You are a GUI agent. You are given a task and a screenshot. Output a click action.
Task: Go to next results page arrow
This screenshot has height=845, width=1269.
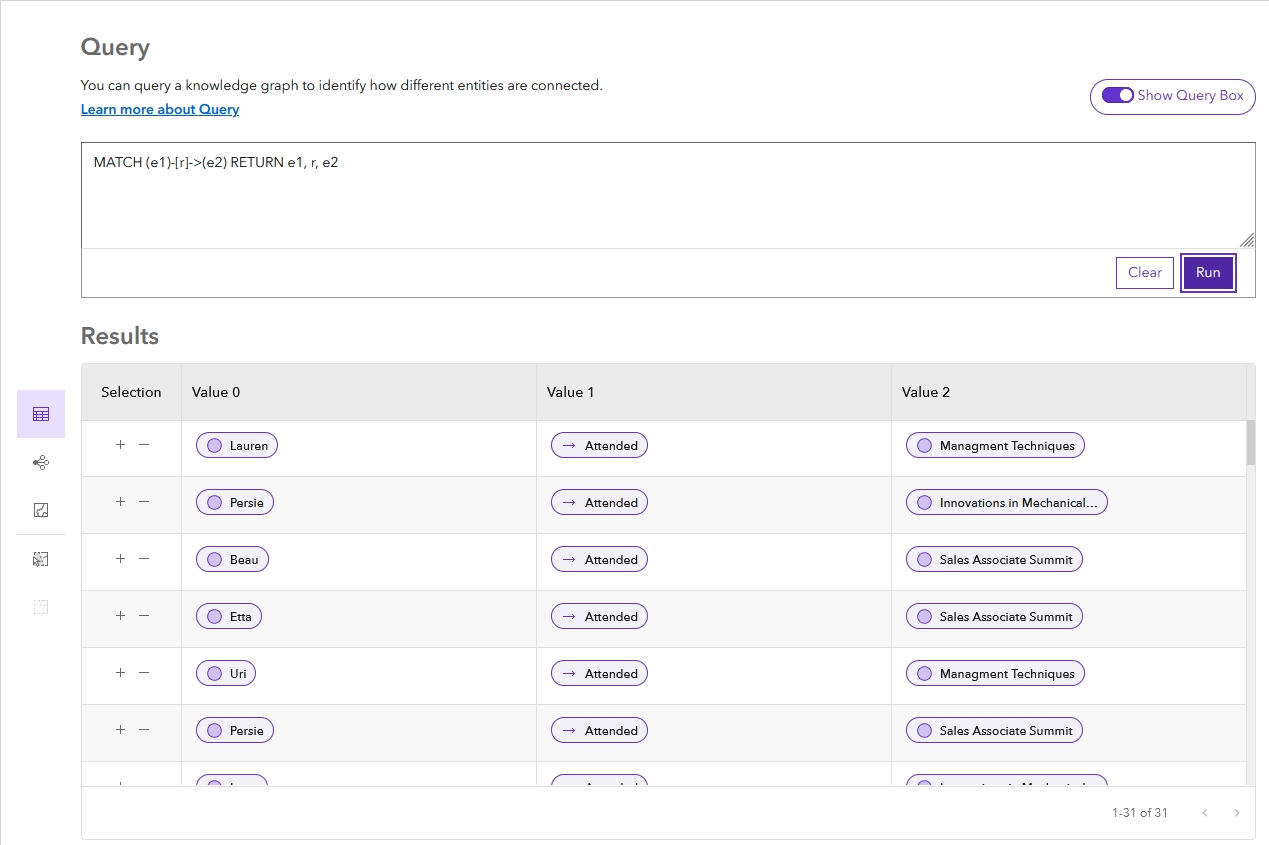[1237, 813]
